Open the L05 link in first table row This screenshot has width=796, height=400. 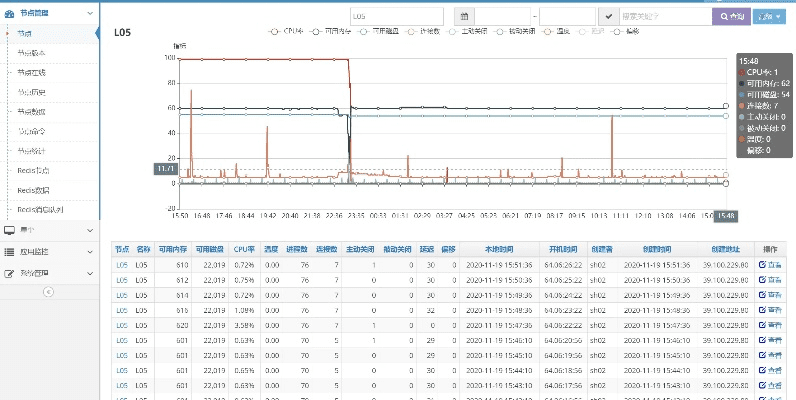(x=121, y=265)
